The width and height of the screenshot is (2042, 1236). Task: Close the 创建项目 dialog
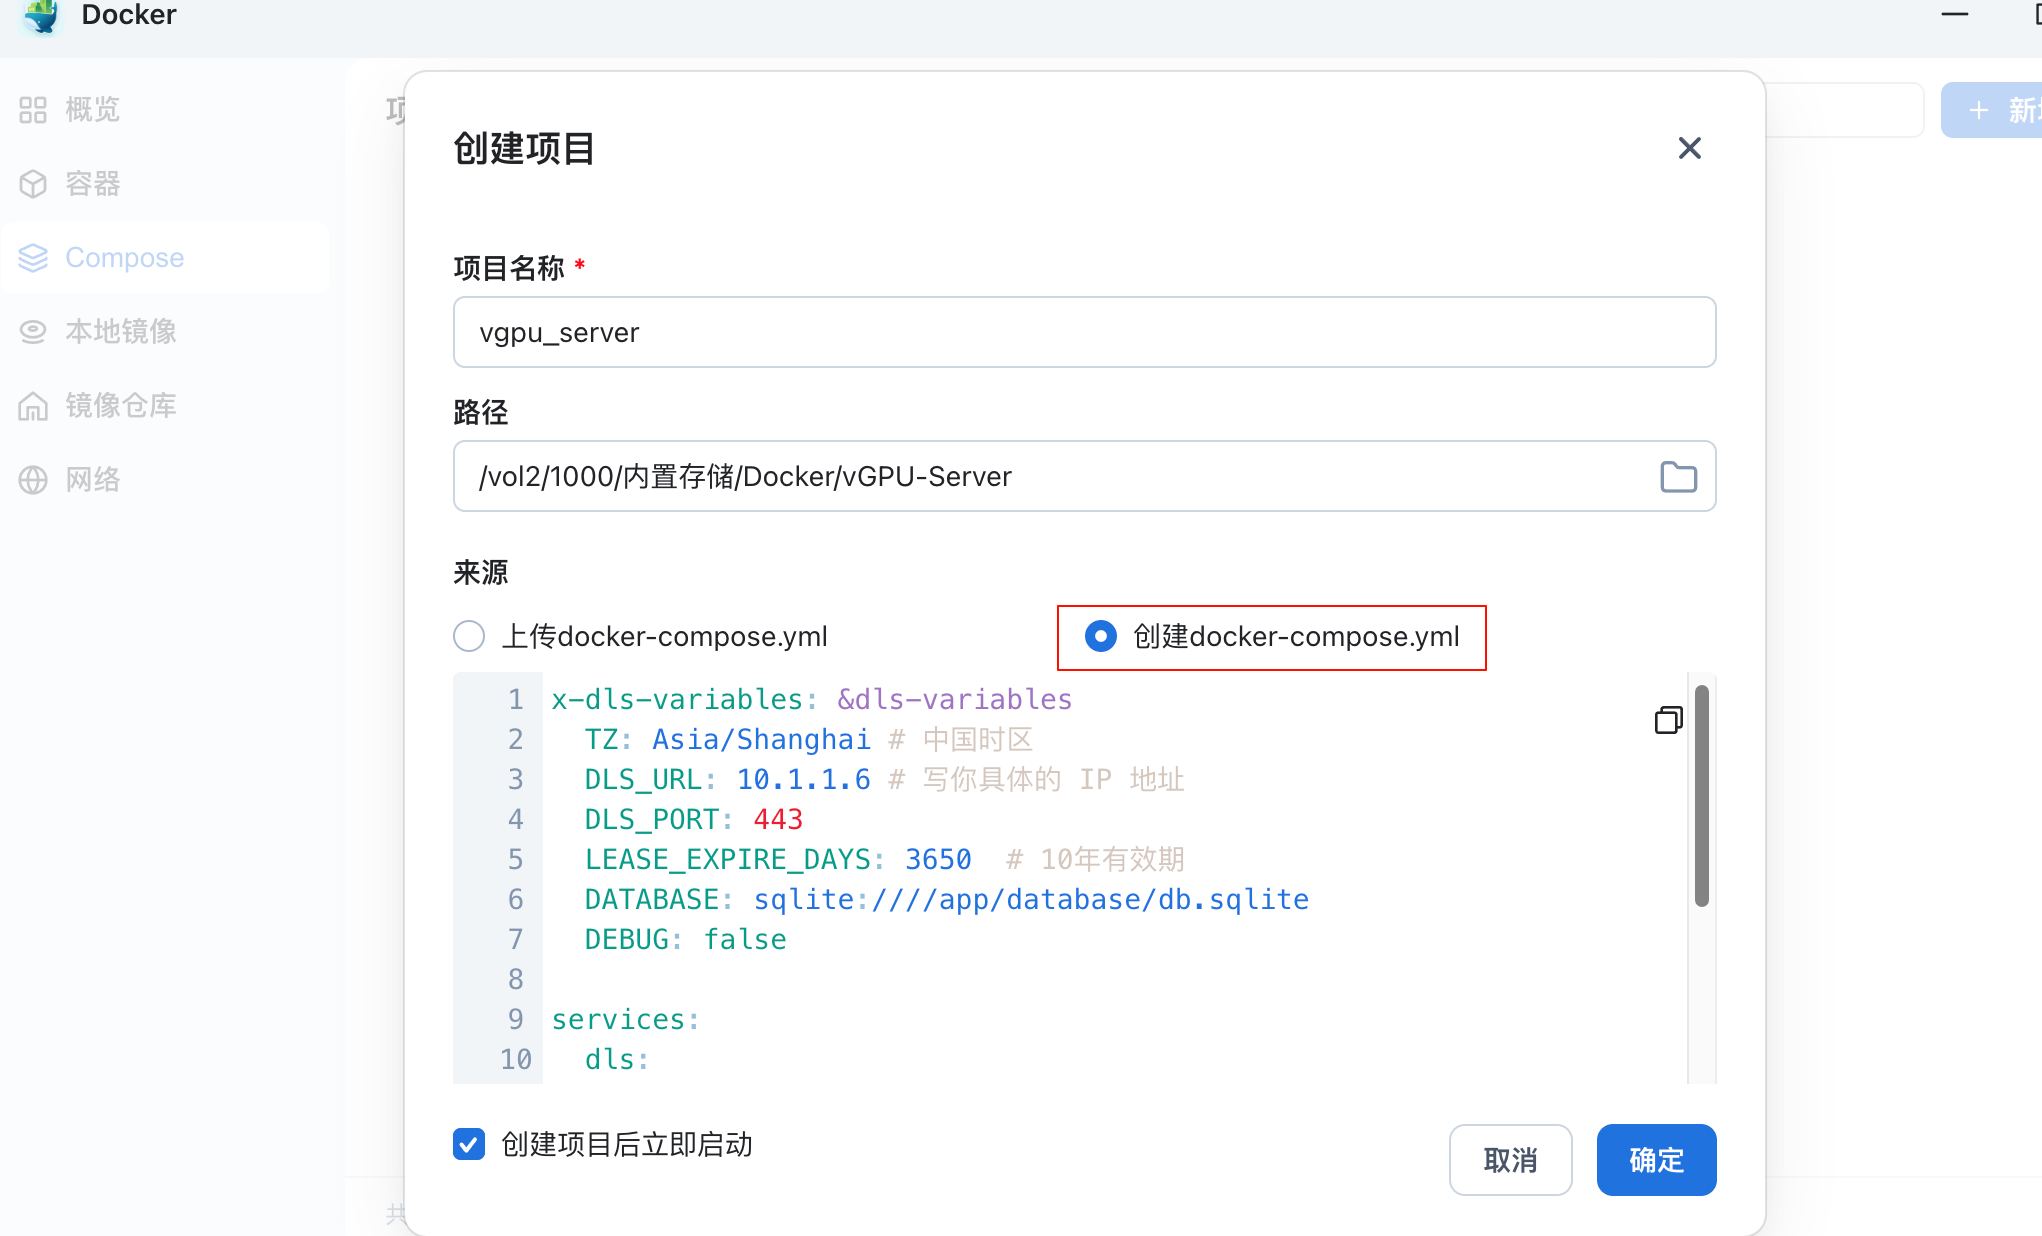tap(1690, 148)
